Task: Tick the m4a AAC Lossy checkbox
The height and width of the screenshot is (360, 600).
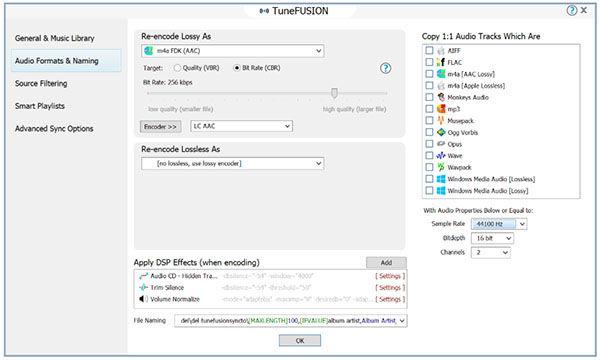Action: click(429, 73)
